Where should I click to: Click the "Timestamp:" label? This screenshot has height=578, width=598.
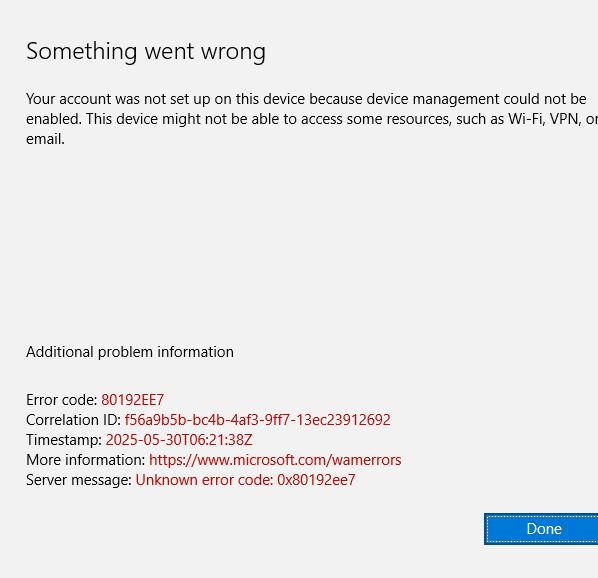[64, 440]
